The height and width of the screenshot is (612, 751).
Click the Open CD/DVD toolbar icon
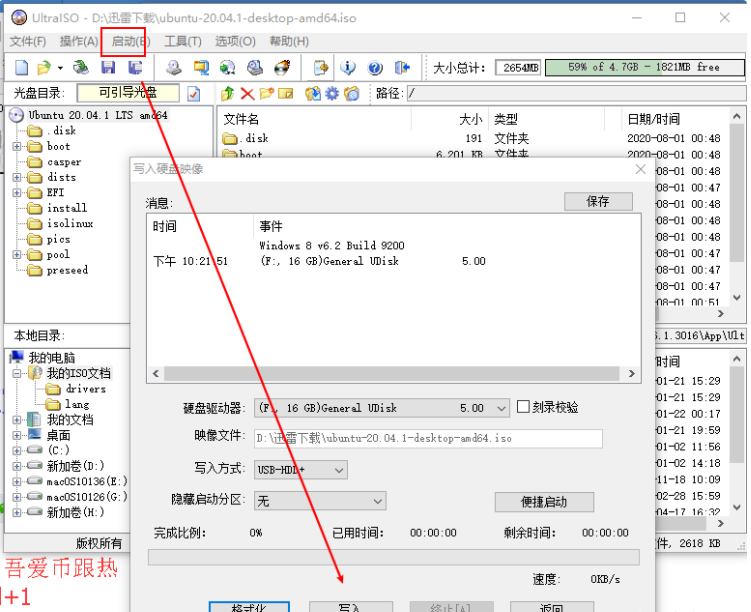(80, 68)
